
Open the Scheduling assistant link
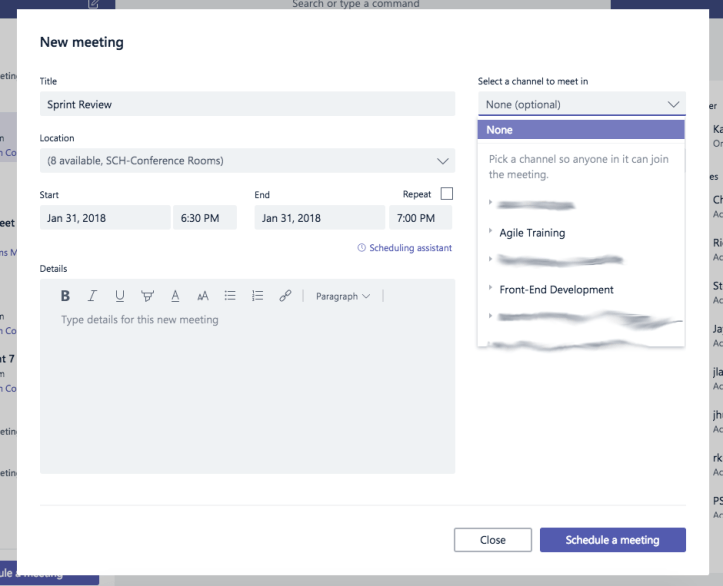pyautogui.click(x=404, y=248)
